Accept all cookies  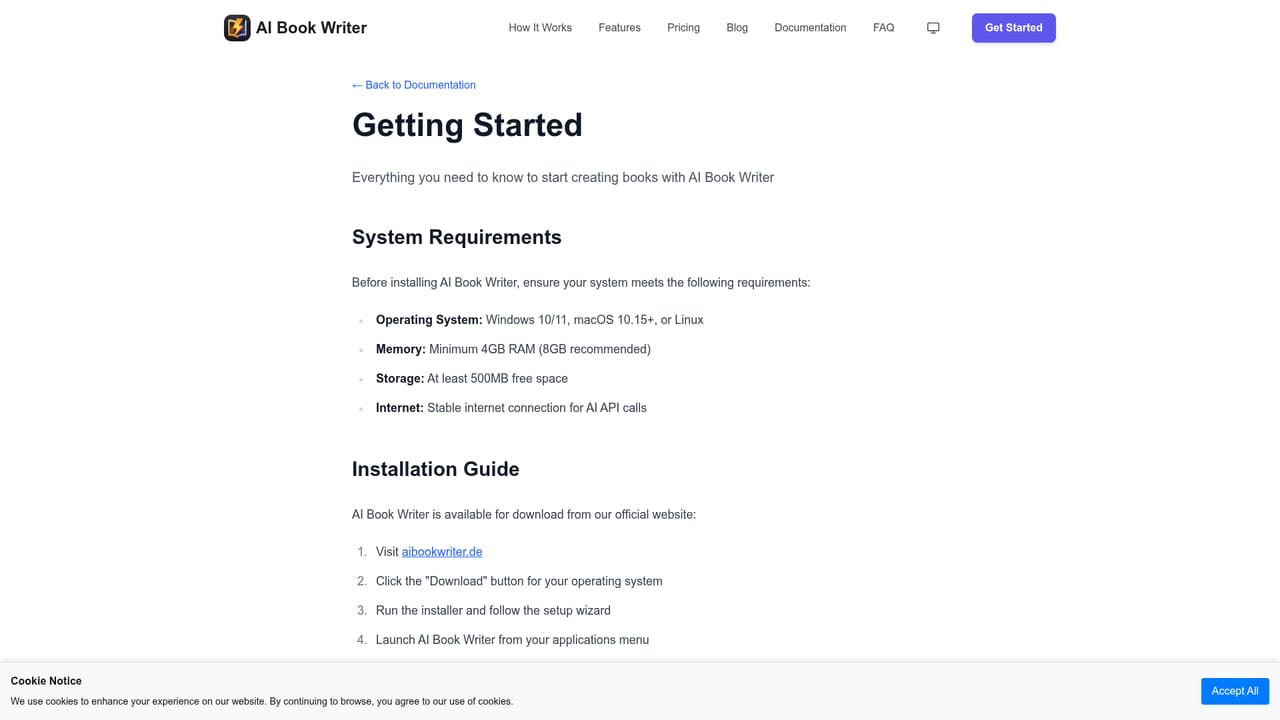[1235, 691]
